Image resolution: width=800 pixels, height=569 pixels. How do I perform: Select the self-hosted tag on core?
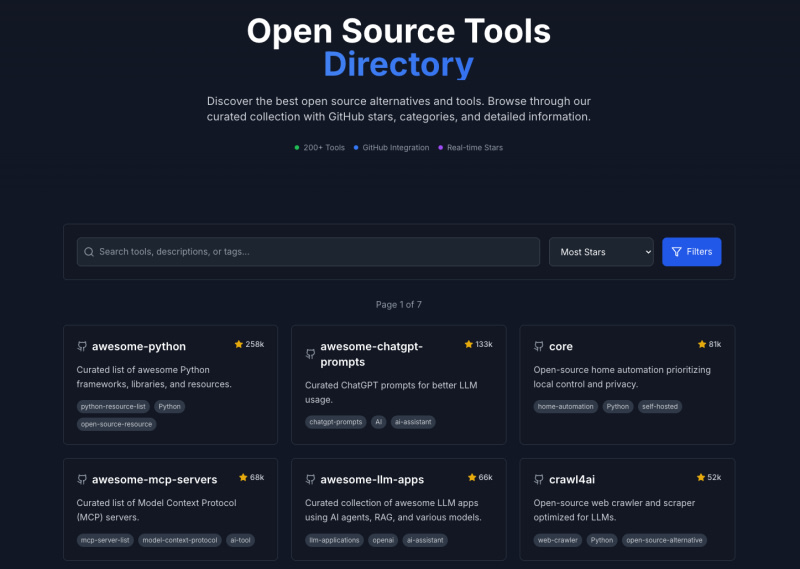coord(659,407)
